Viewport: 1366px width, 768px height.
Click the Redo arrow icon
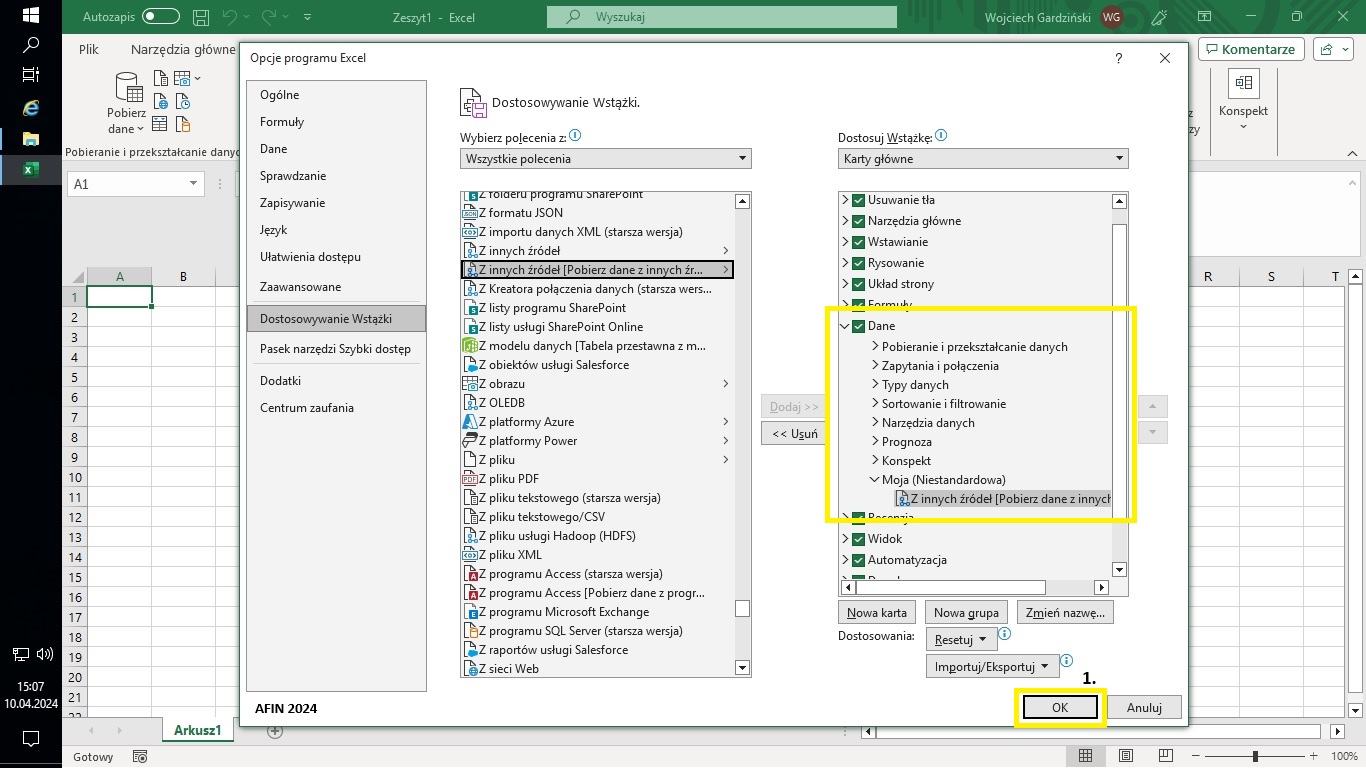[x=271, y=17]
